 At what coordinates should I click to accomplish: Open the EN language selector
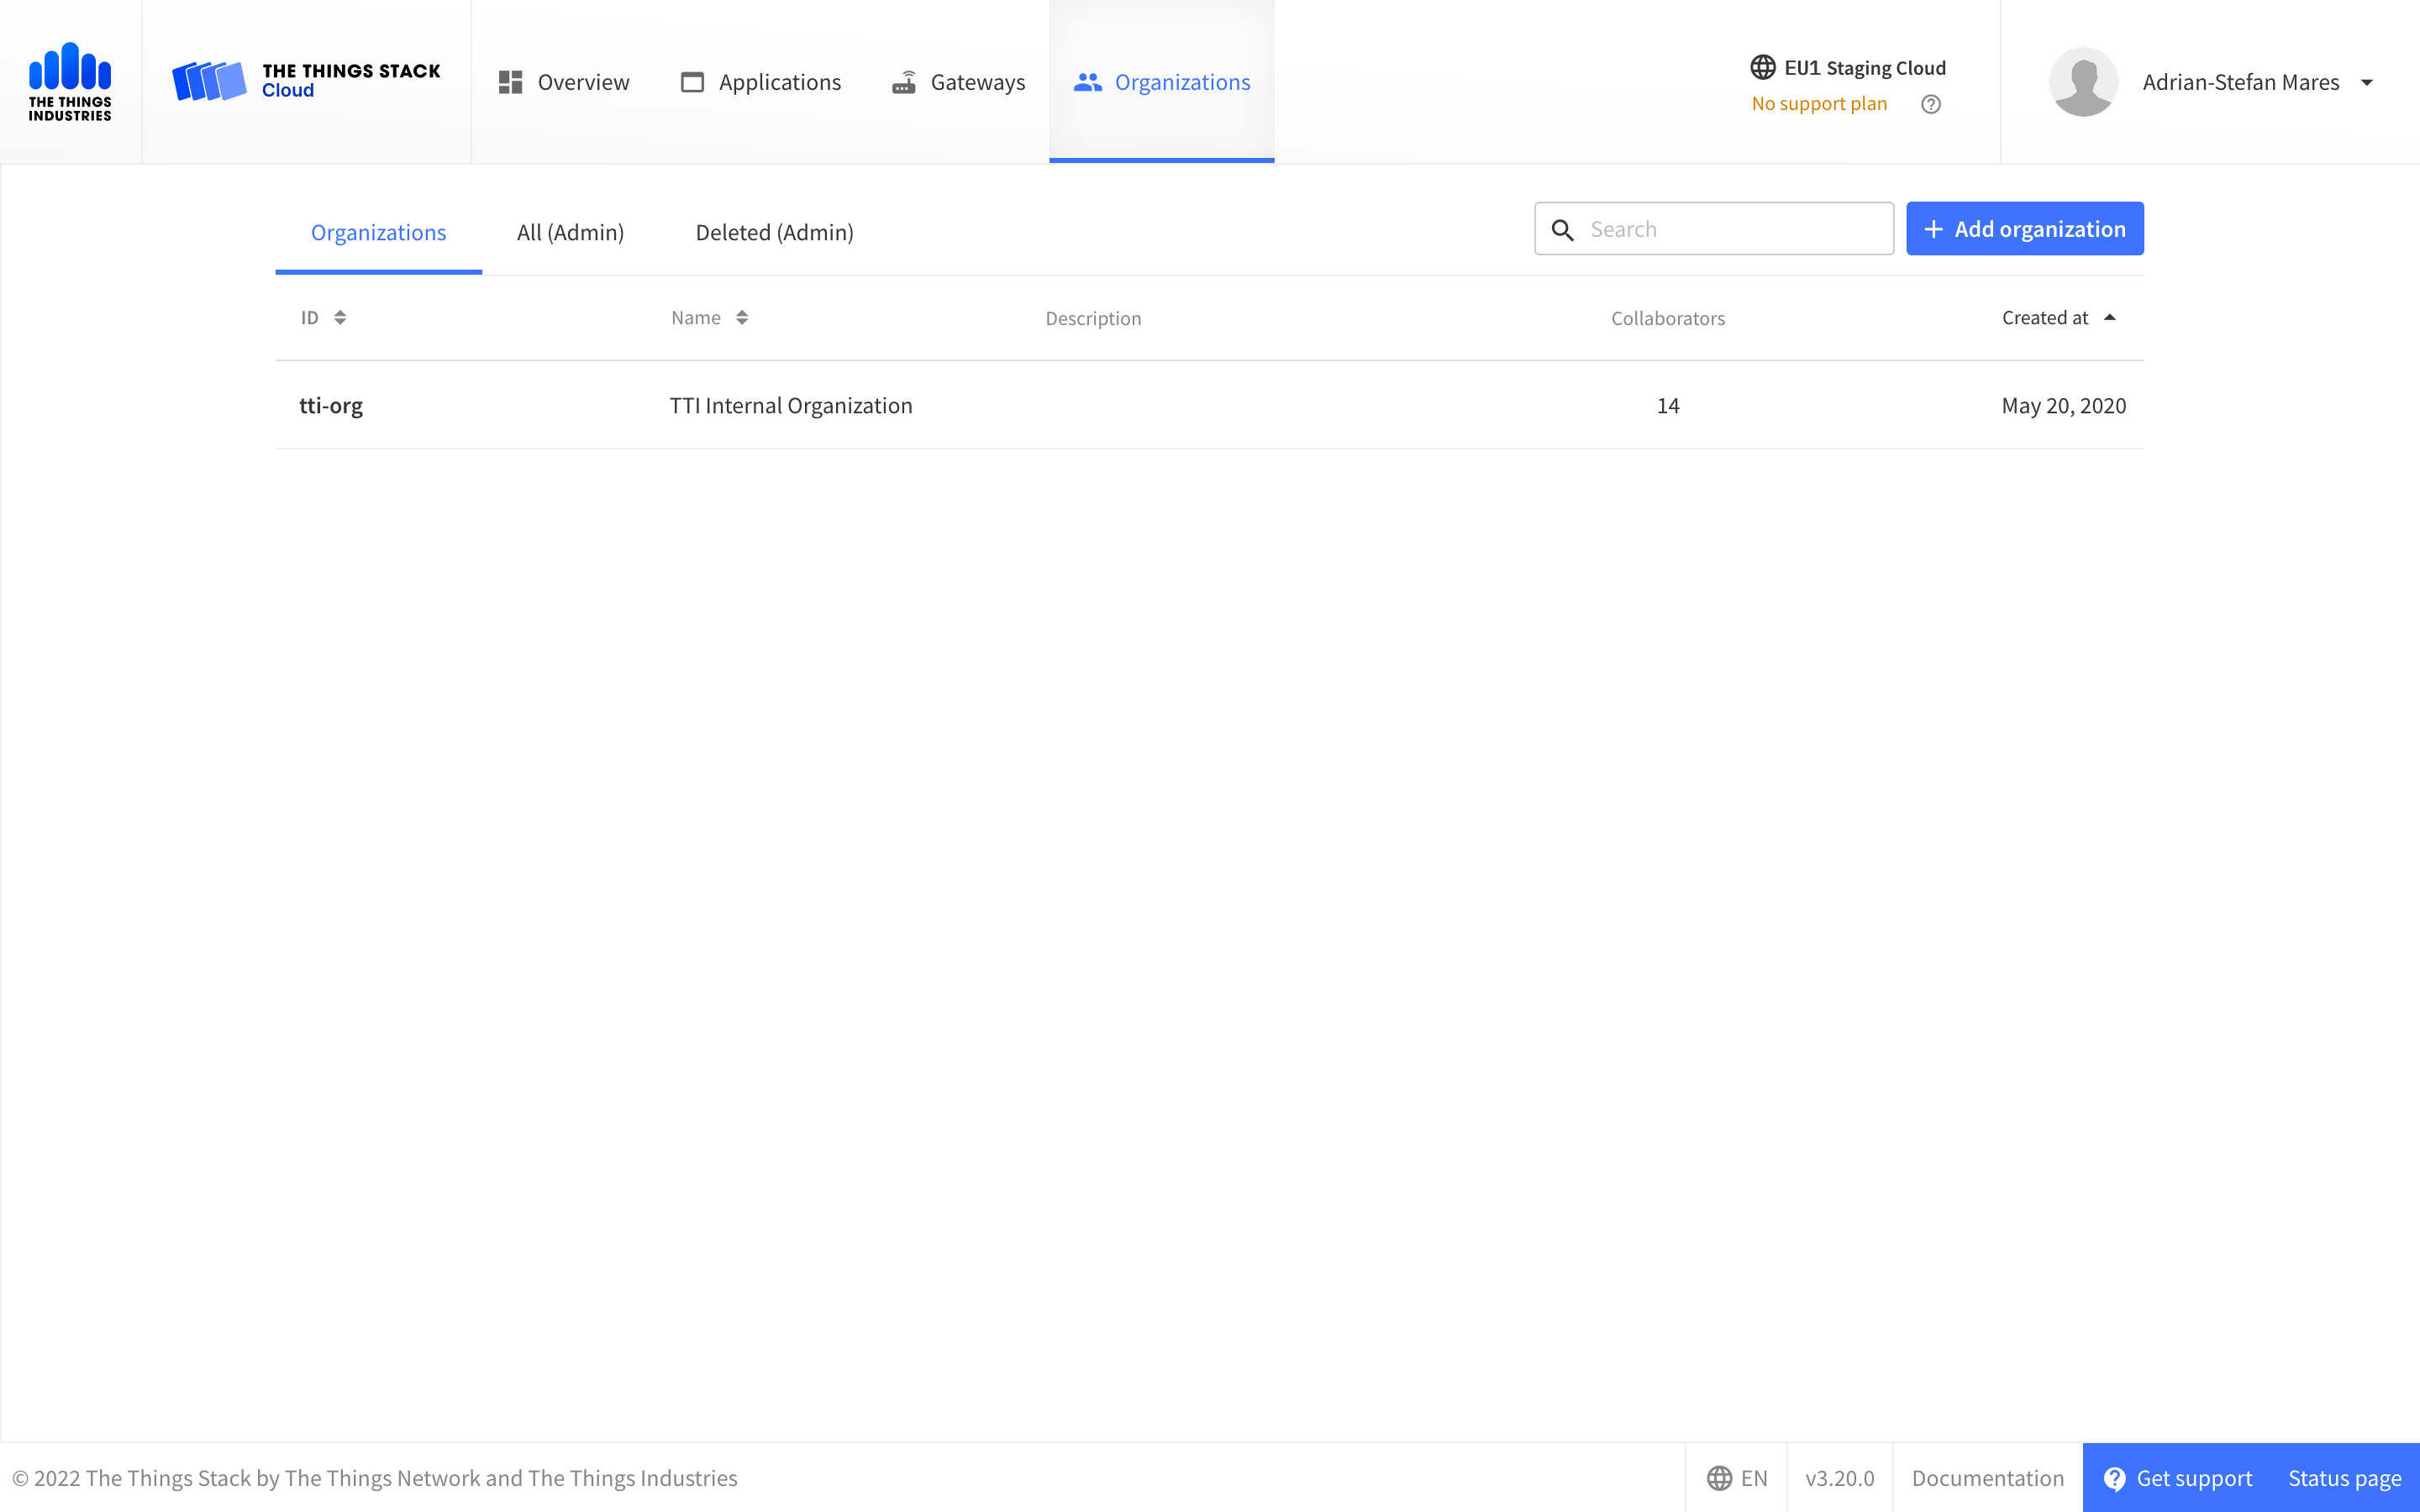coord(1737,1478)
